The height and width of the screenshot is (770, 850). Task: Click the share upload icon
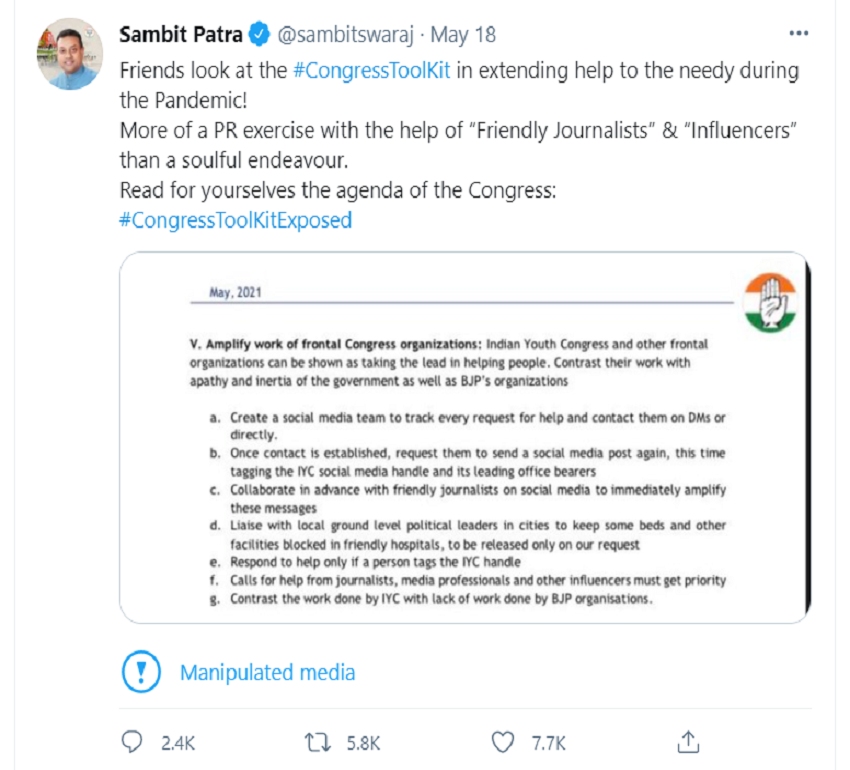688,741
